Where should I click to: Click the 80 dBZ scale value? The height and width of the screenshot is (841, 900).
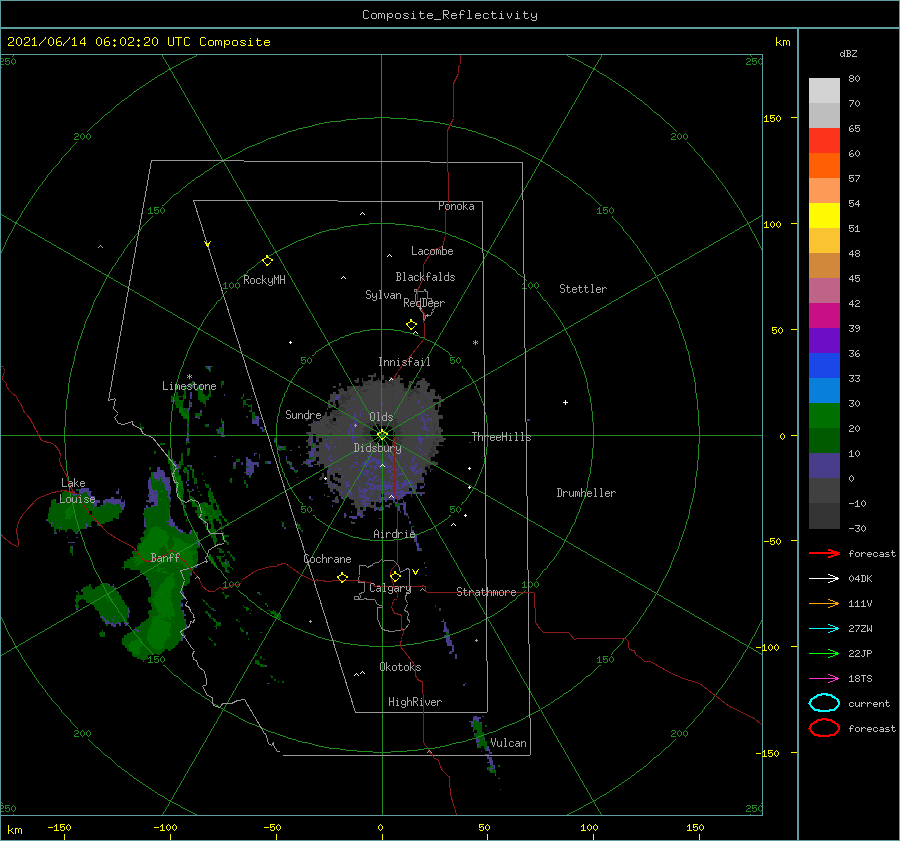click(854, 79)
